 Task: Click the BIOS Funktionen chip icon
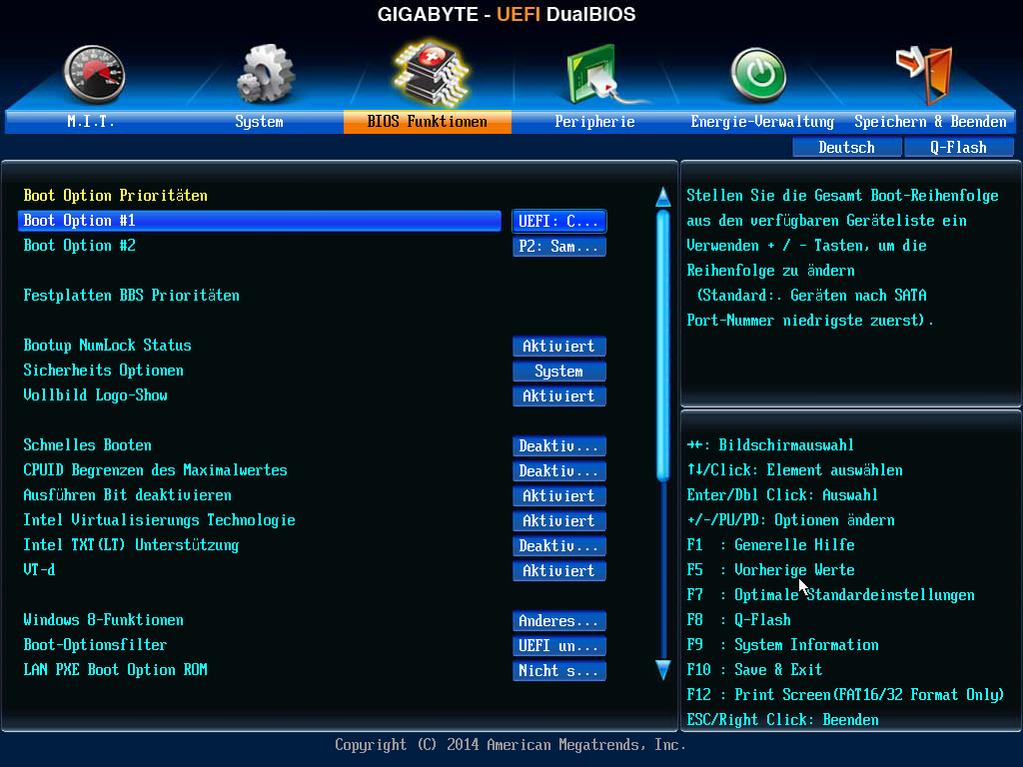tap(432, 72)
